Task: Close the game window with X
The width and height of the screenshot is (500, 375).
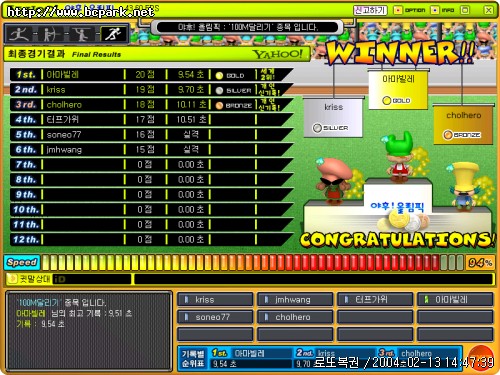Action: (x=488, y=10)
